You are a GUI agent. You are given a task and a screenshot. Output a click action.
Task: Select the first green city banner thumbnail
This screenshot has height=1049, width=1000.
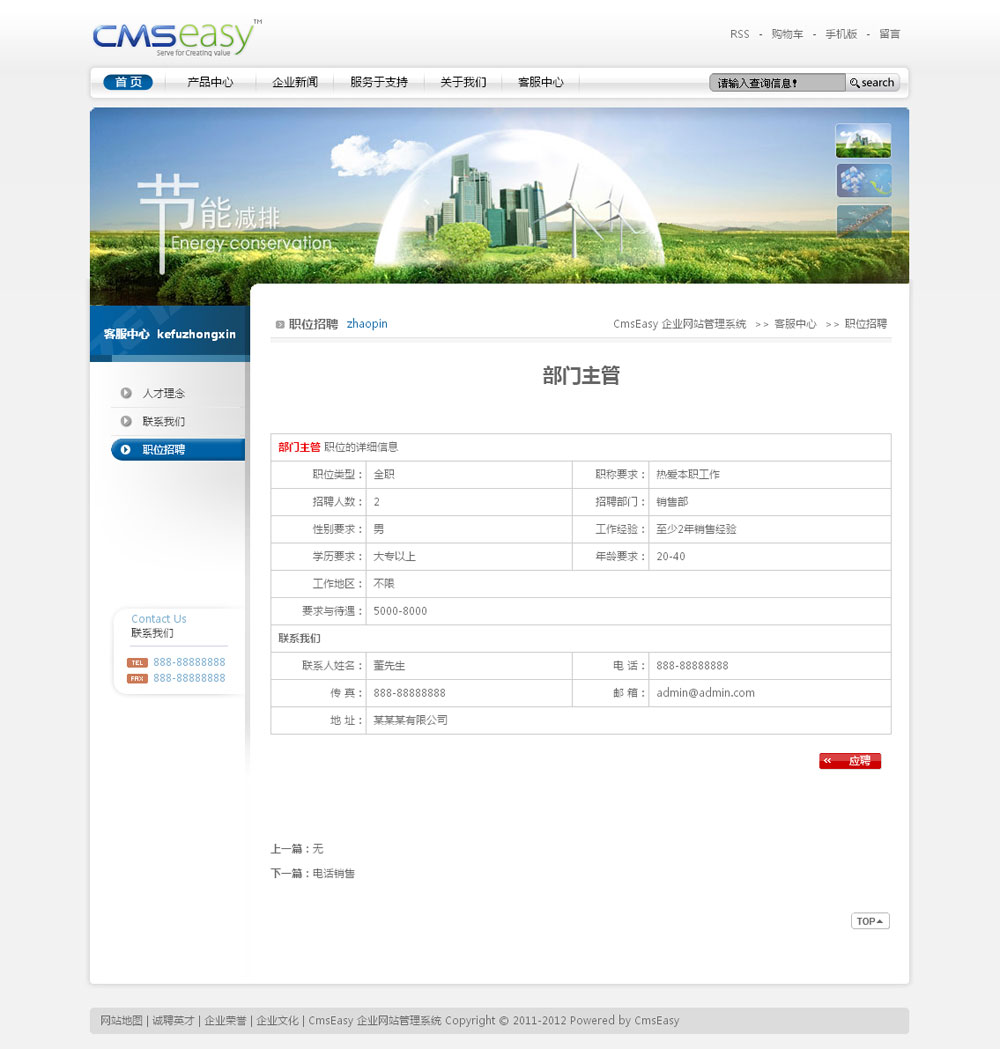click(x=863, y=141)
